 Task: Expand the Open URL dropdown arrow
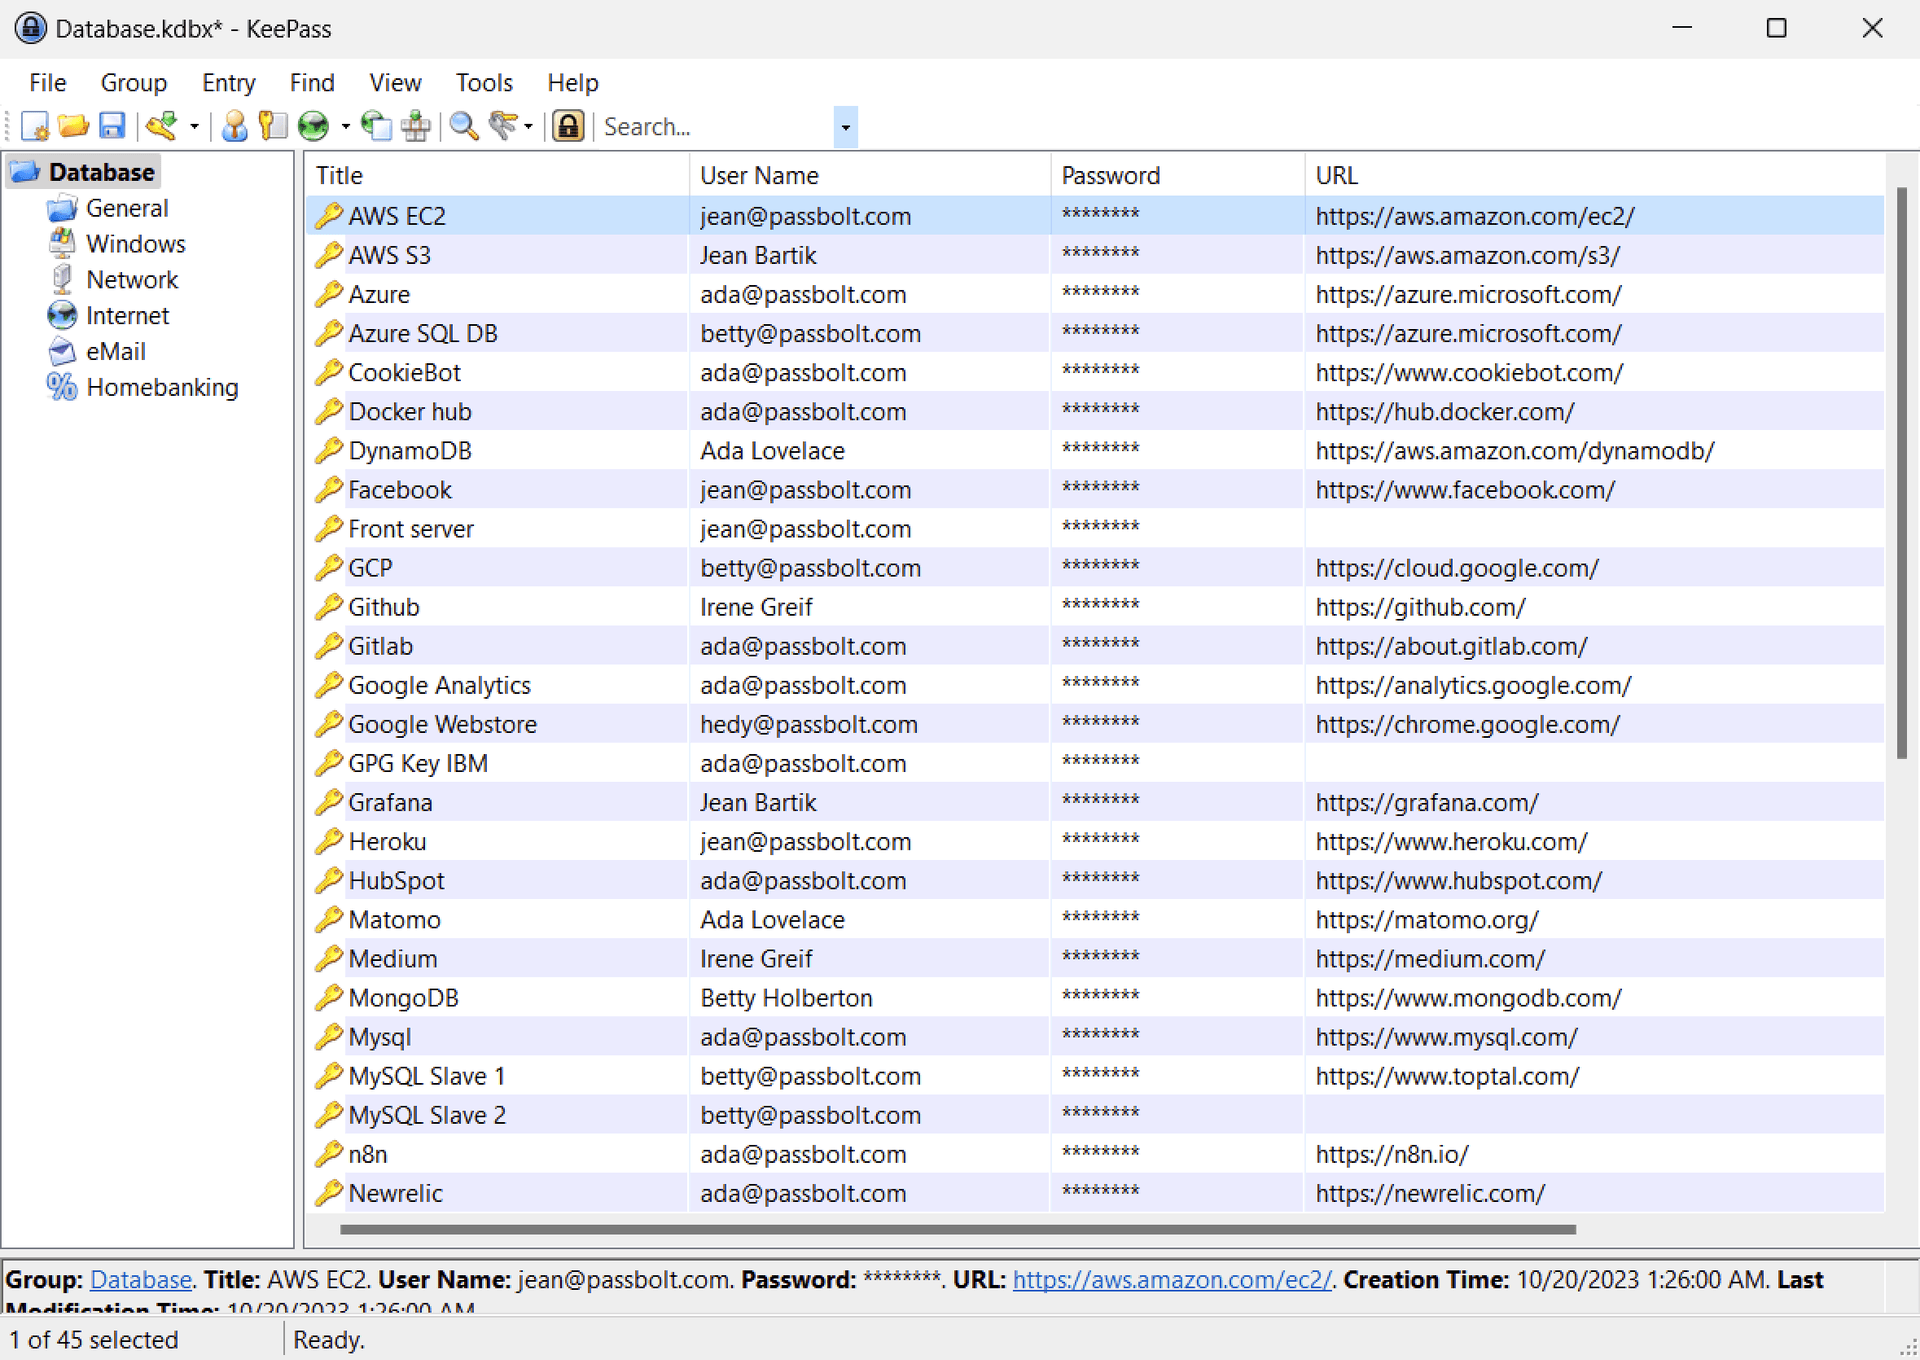click(345, 127)
